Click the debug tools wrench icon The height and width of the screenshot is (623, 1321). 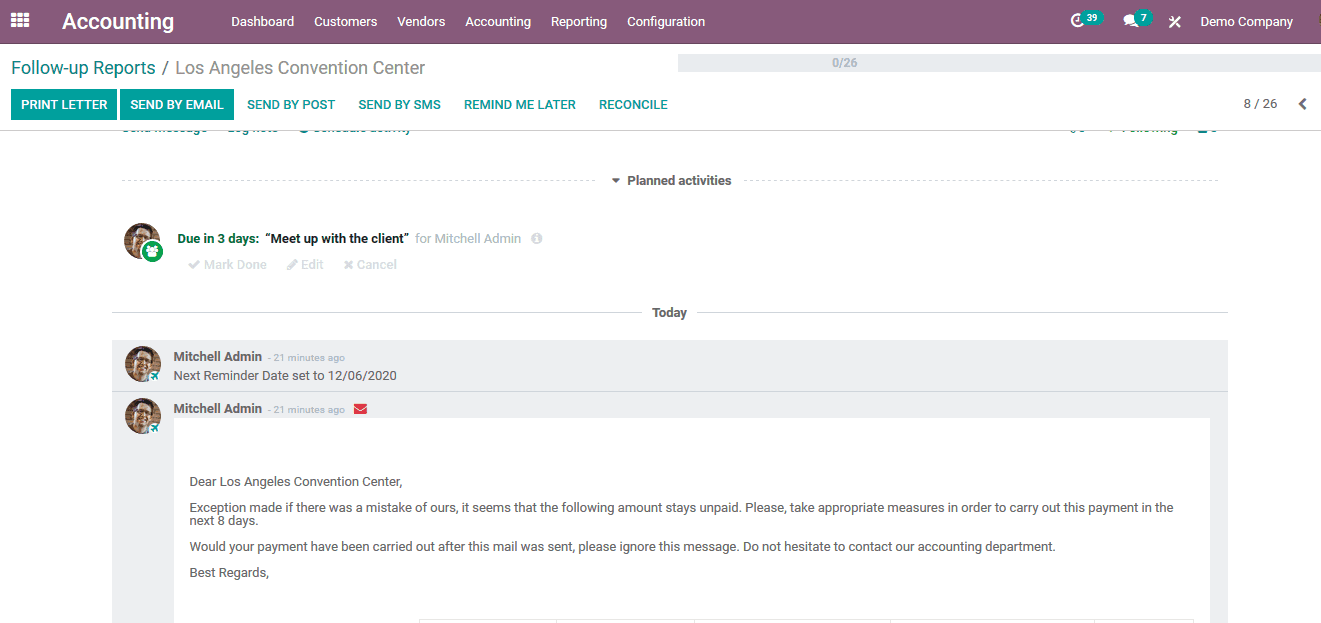click(1175, 21)
